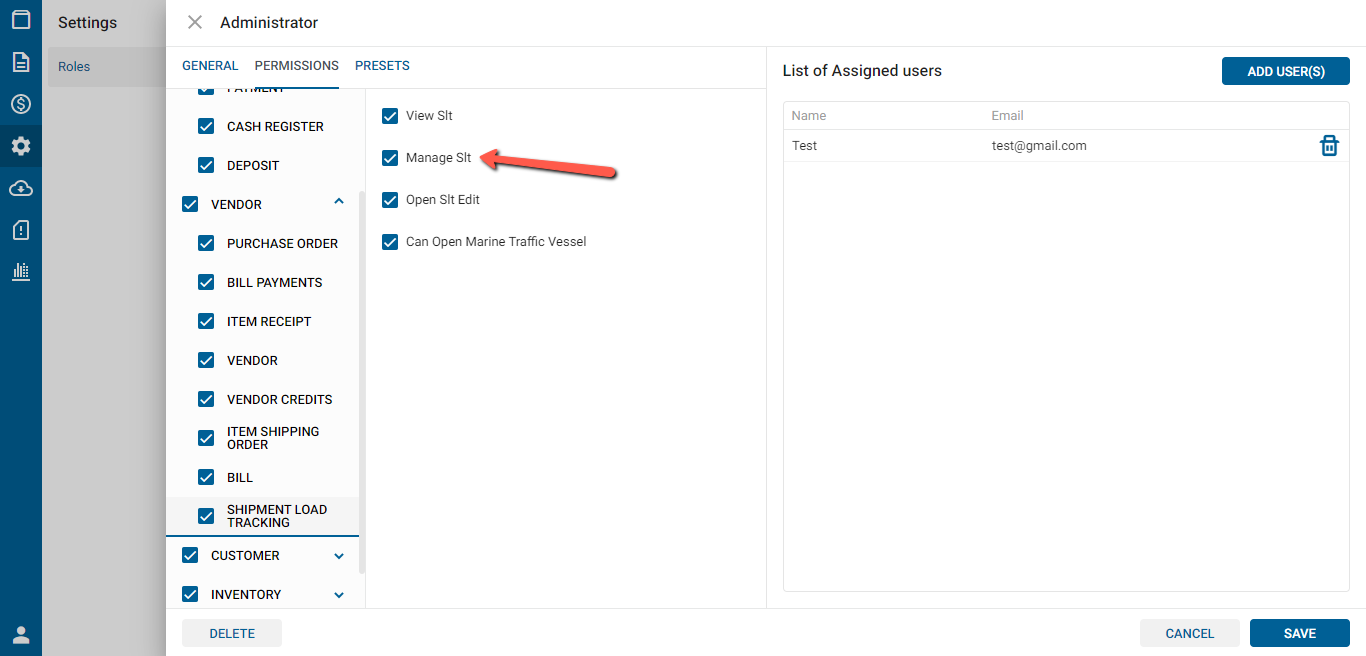Uncheck Can Open Marine Traffic Vessel
The image size is (1366, 656).
pos(390,242)
